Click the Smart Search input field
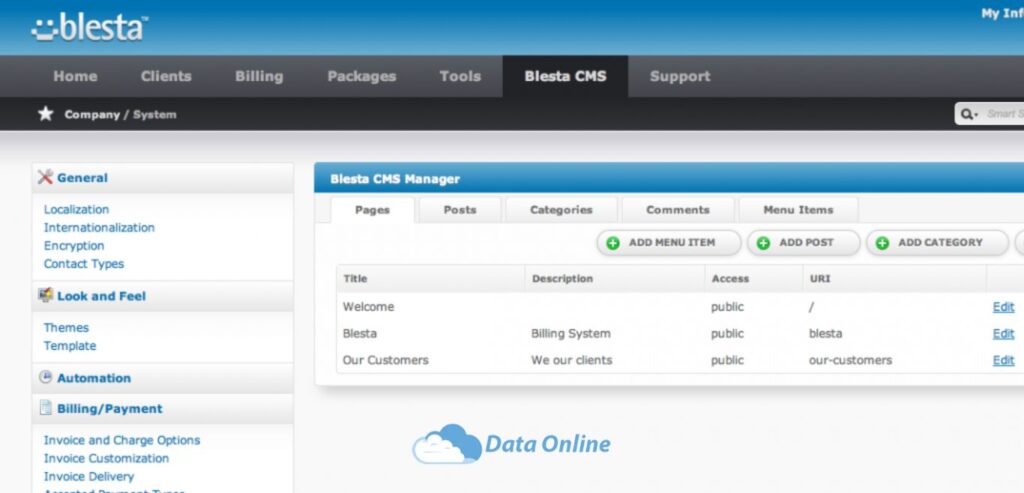Screen dimensions: 1024x493 (1004, 114)
